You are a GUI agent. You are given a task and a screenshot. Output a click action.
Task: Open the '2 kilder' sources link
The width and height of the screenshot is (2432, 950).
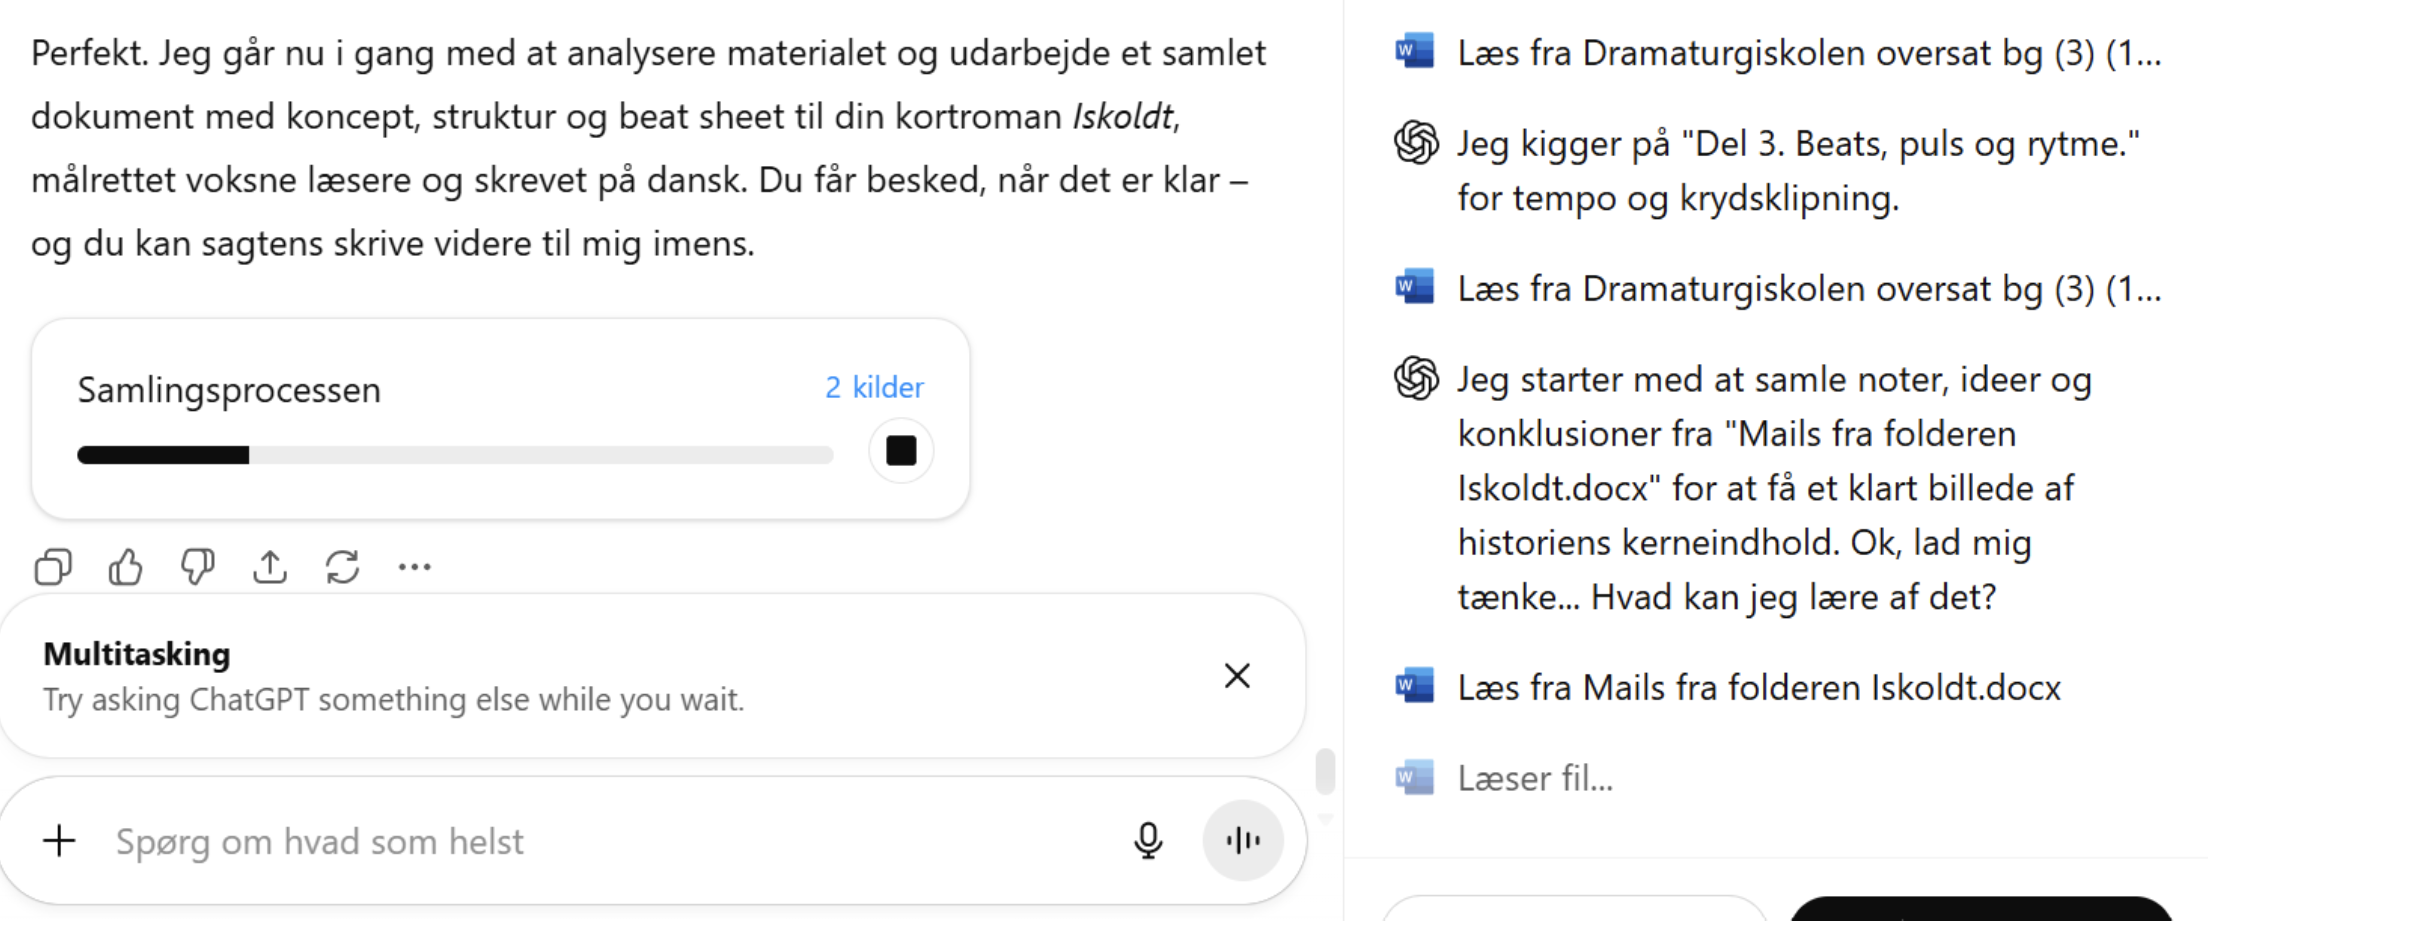874,388
